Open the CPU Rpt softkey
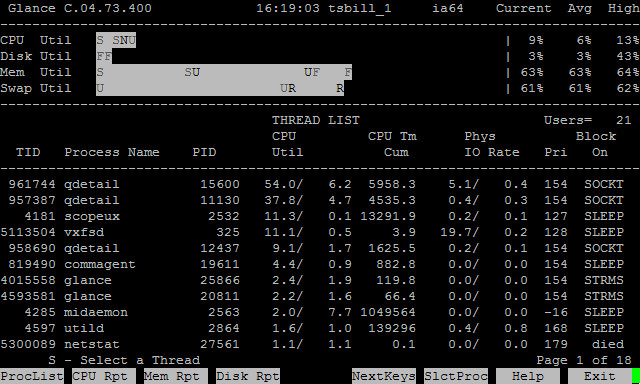 tap(104, 376)
